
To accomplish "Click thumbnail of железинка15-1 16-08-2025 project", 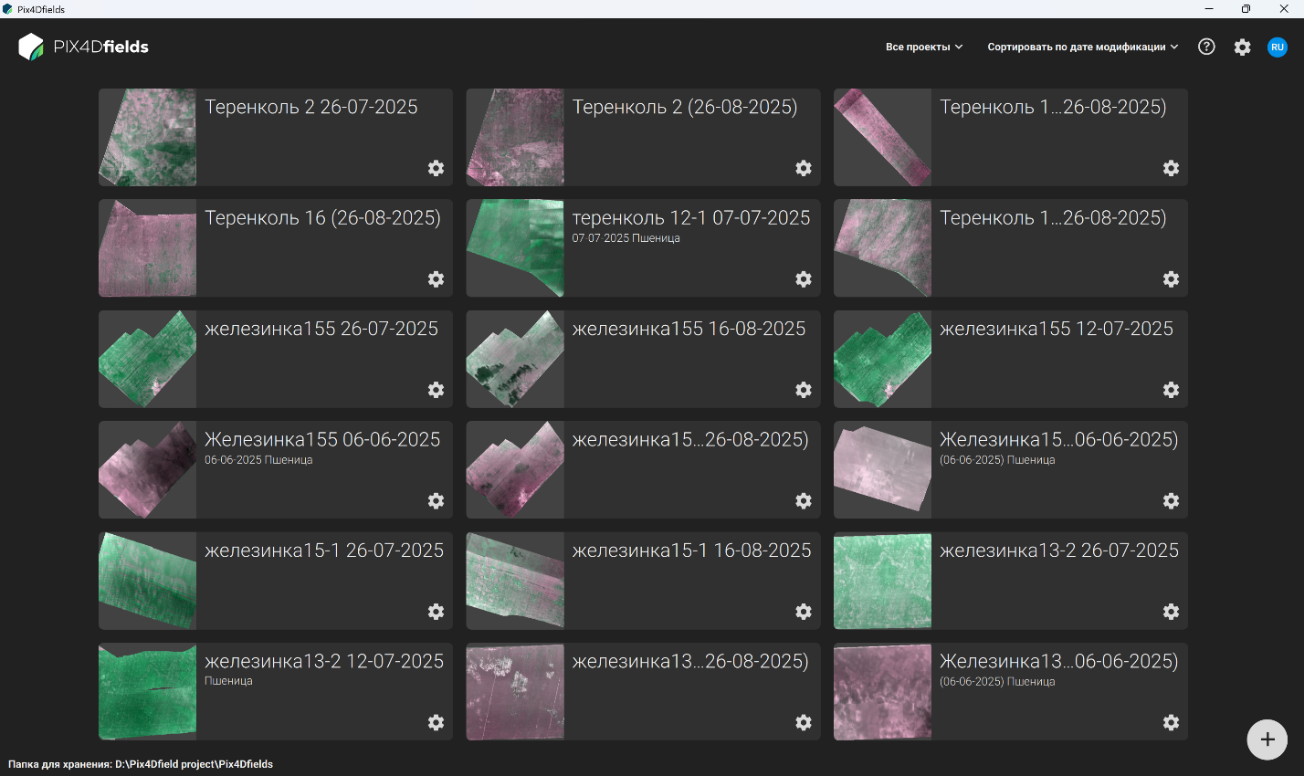I will 515,581.
